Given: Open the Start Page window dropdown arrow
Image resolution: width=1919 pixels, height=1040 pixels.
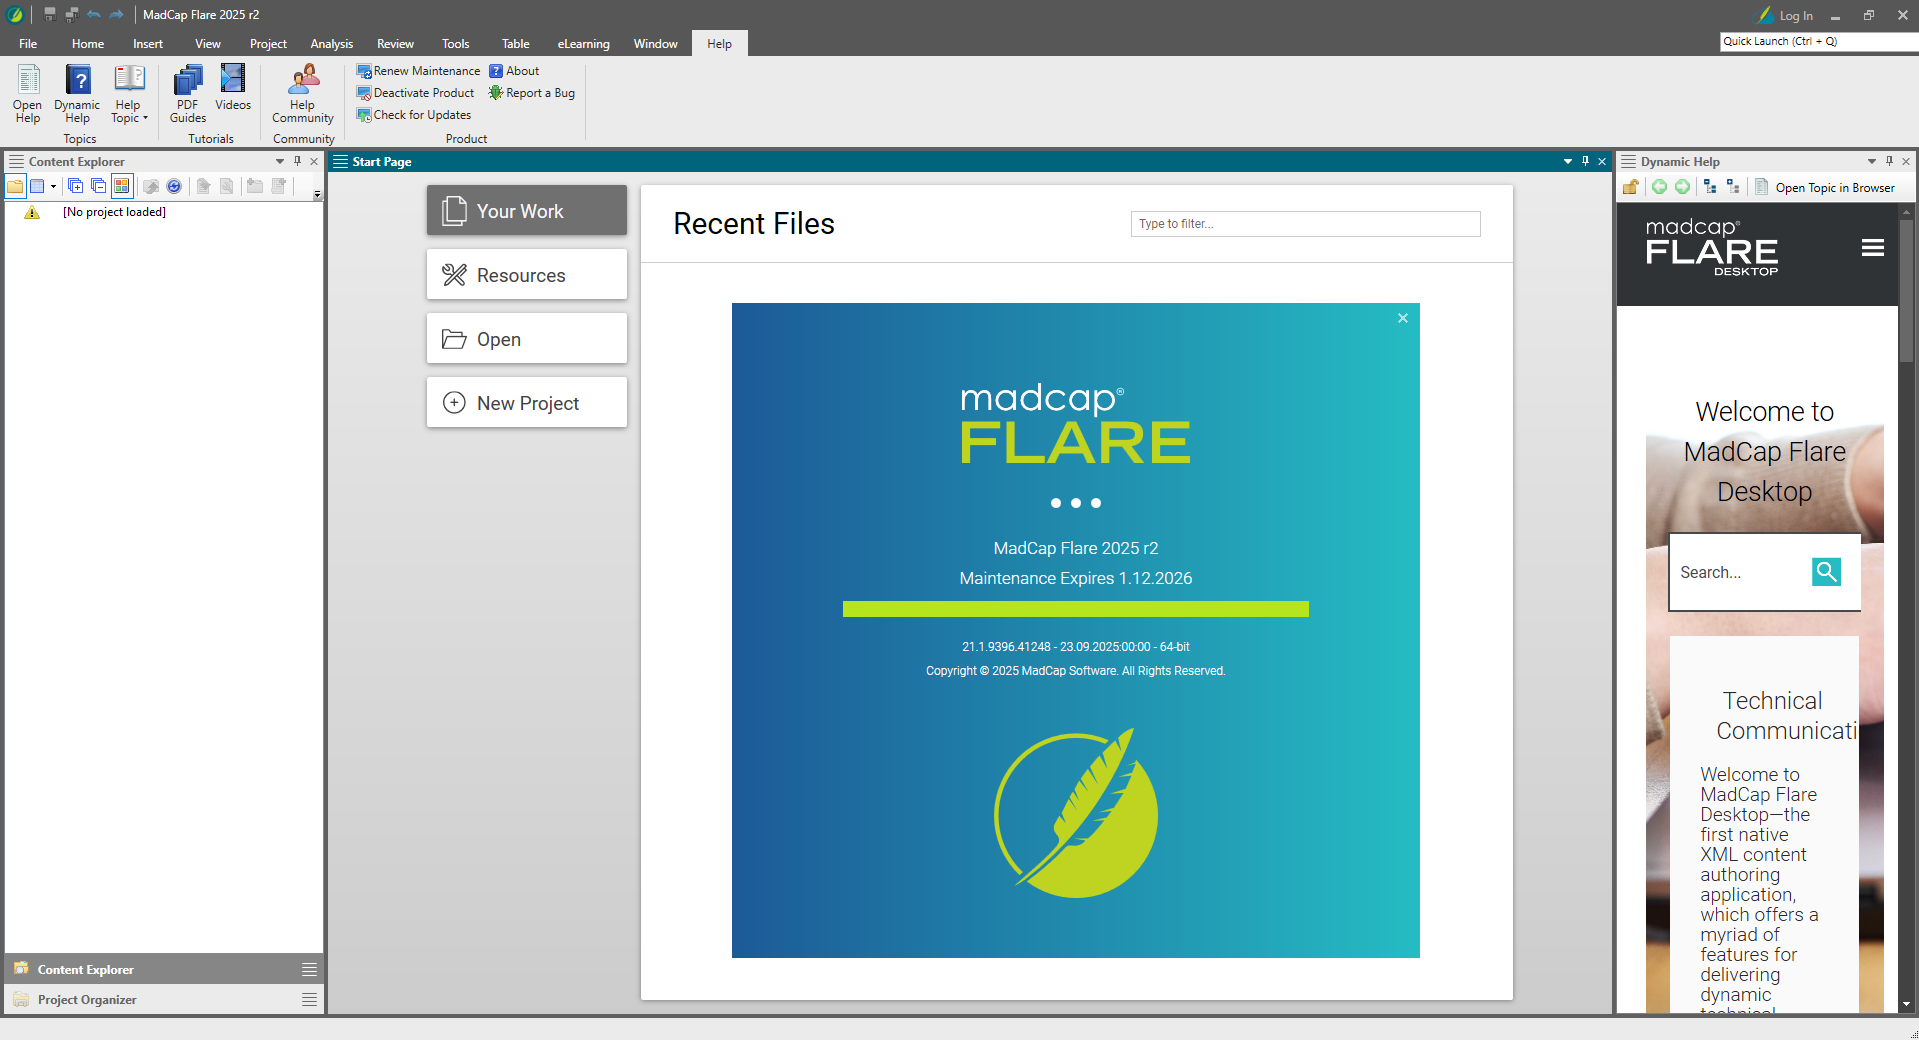Looking at the screenshot, I should click(x=1567, y=161).
